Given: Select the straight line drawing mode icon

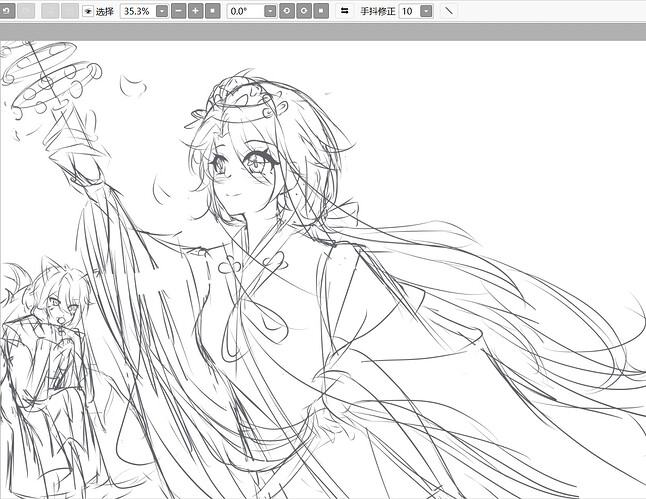Looking at the screenshot, I should point(449,11).
